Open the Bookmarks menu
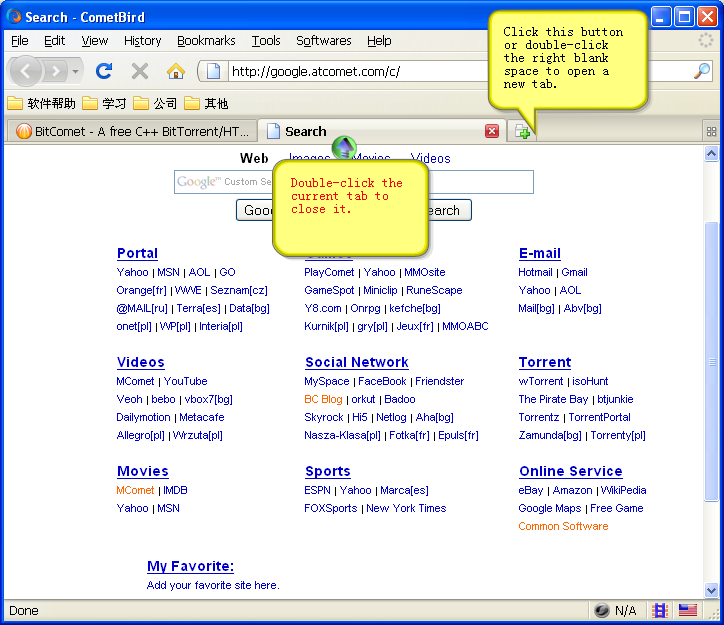Screen dimensions: 724x625 (206, 41)
